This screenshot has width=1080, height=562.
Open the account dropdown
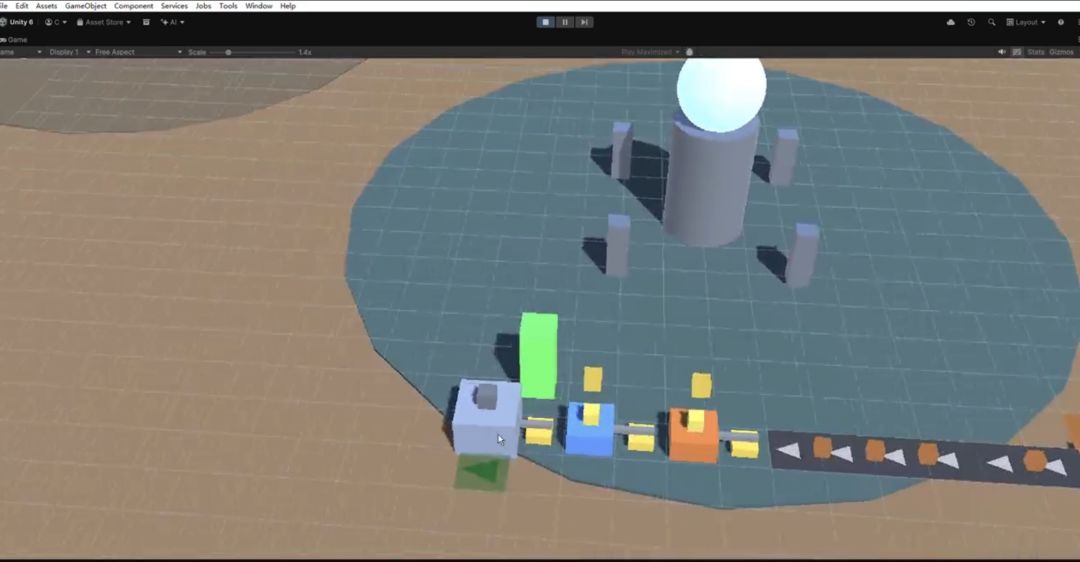[56, 22]
